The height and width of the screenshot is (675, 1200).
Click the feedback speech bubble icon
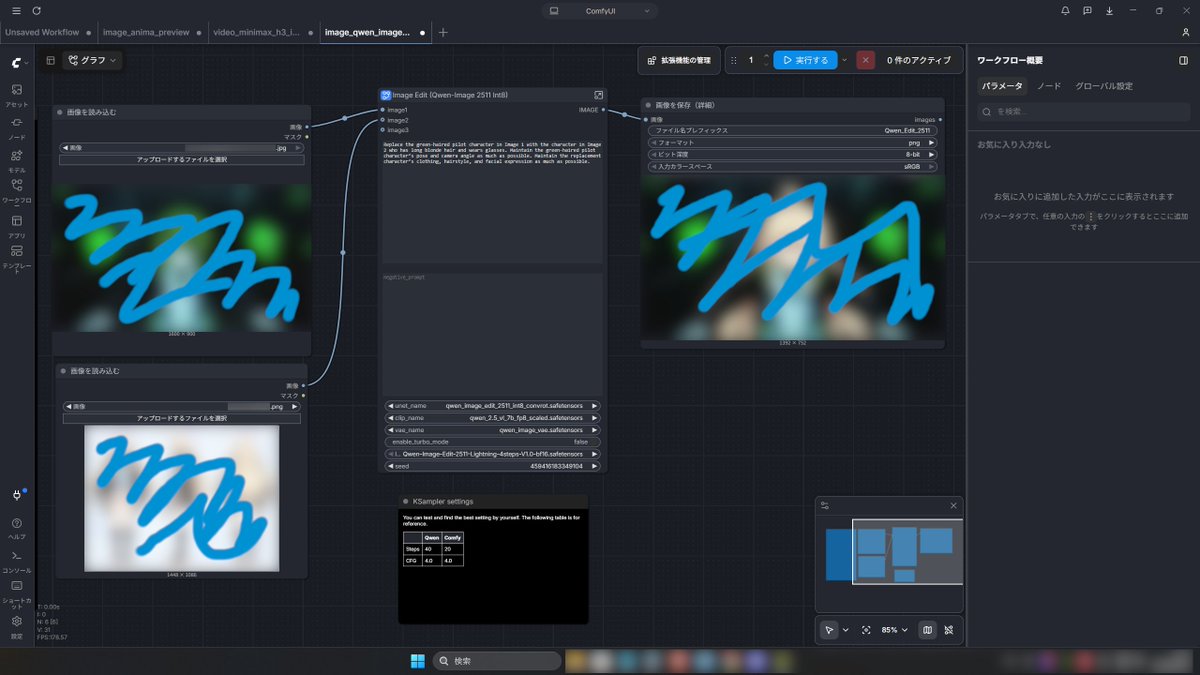(1087, 10)
